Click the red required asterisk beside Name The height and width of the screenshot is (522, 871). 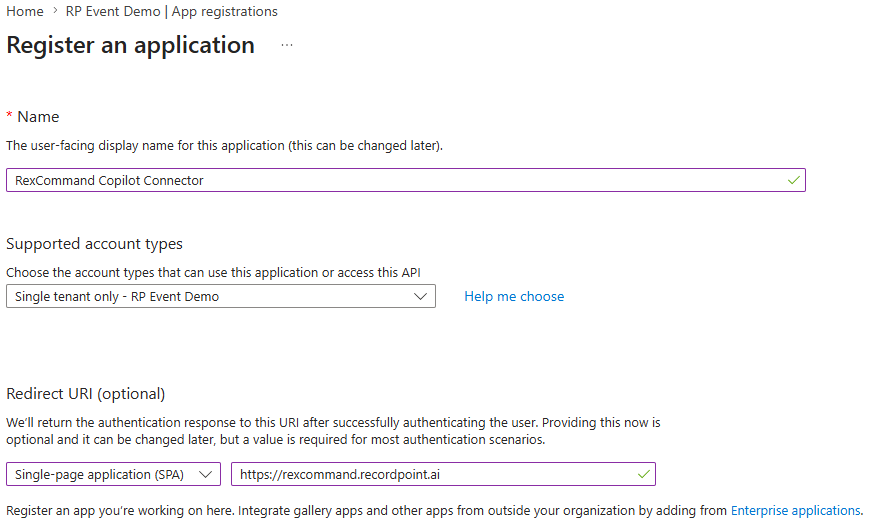pos(10,117)
